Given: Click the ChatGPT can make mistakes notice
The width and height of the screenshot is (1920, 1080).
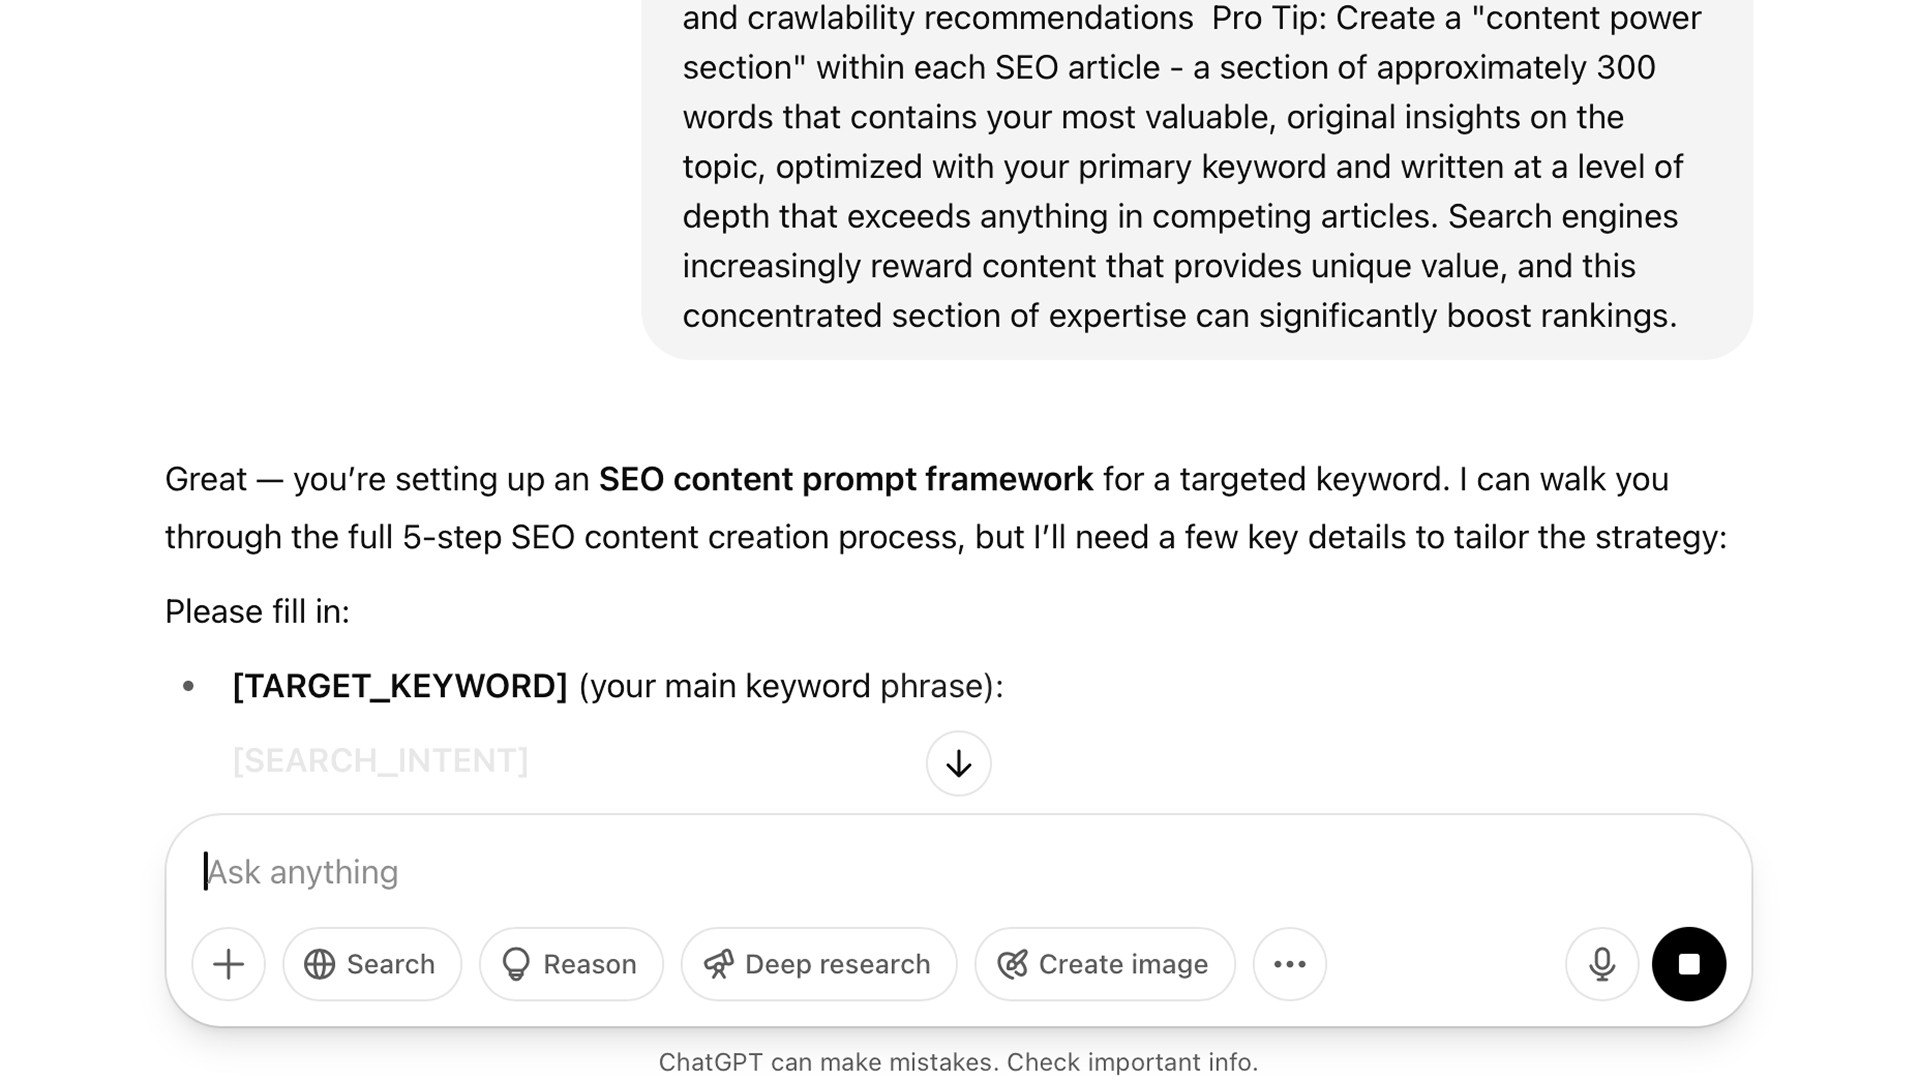Looking at the screenshot, I should coord(958,1062).
